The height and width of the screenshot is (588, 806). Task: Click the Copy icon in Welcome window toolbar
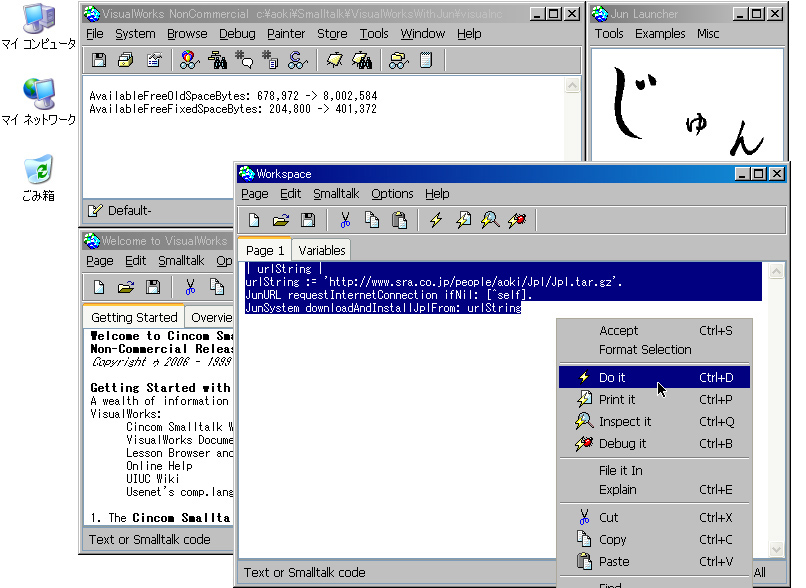coord(216,287)
